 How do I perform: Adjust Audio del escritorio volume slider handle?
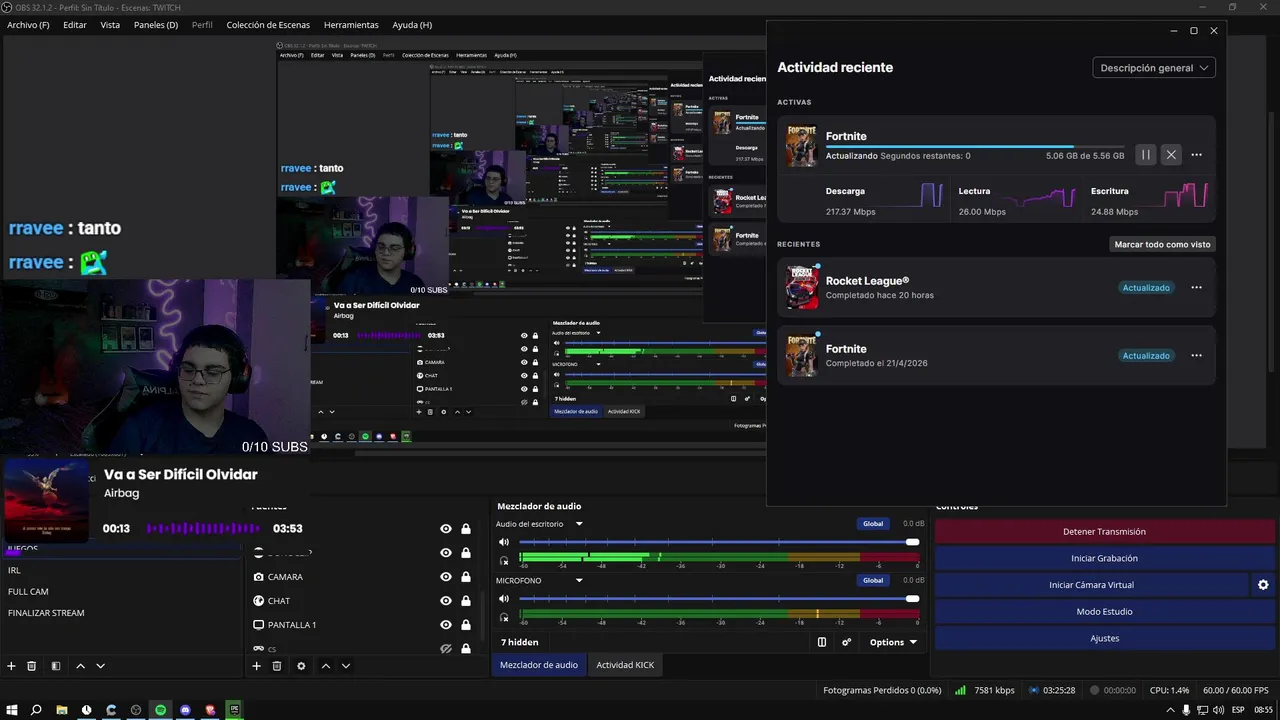(x=912, y=542)
